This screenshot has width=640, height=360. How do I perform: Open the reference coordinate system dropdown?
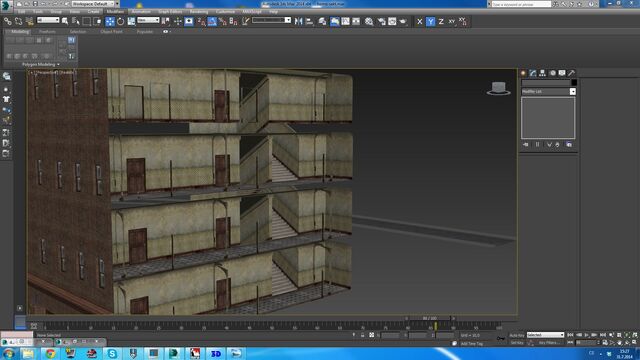tap(148, 20)
